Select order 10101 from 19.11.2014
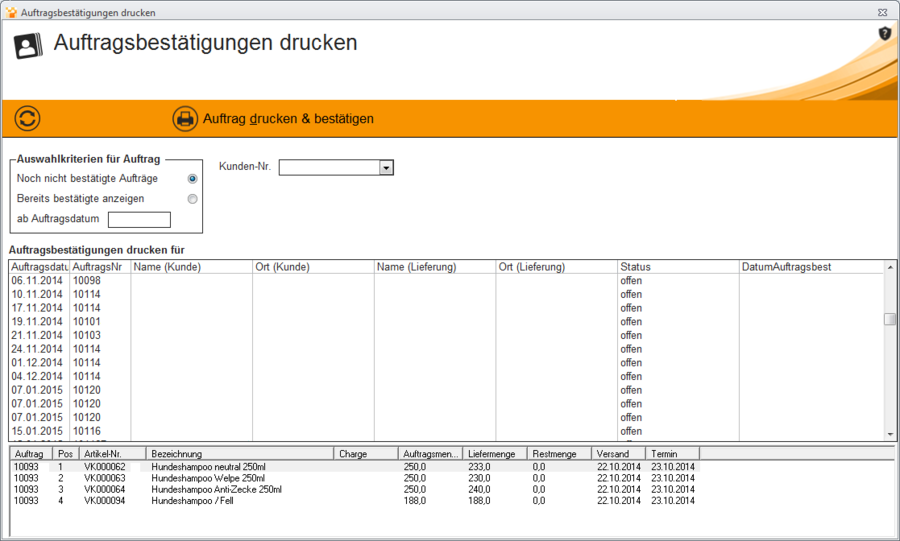 [446, 322]
